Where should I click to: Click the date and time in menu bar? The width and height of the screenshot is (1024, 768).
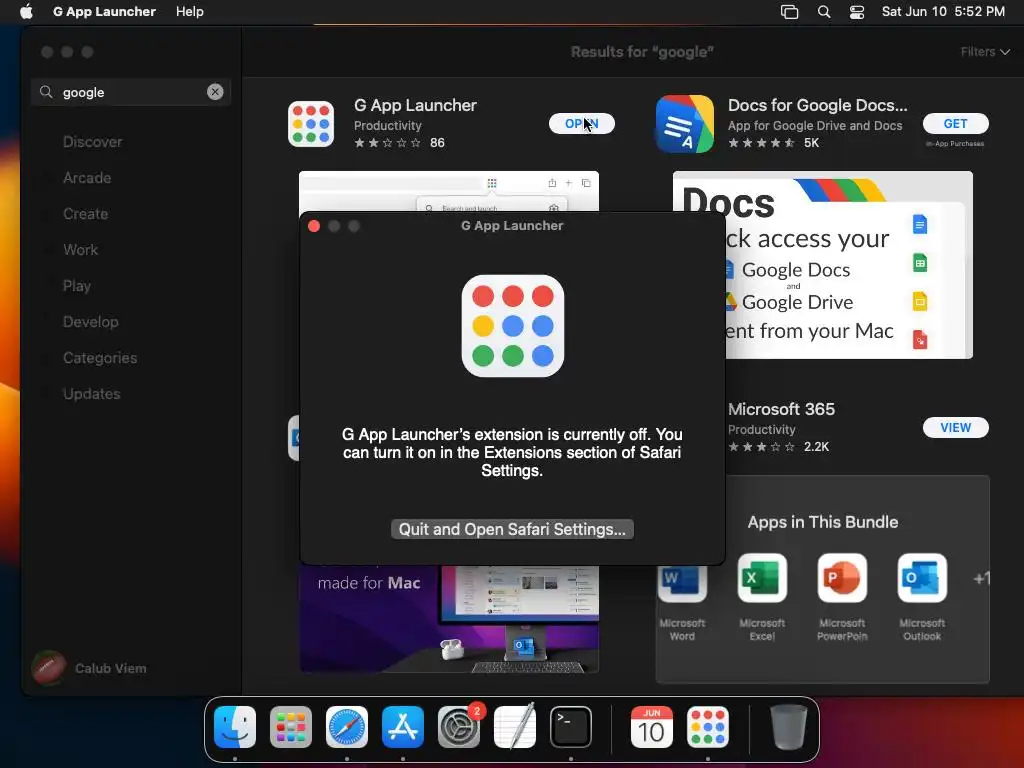click(943, 12)
